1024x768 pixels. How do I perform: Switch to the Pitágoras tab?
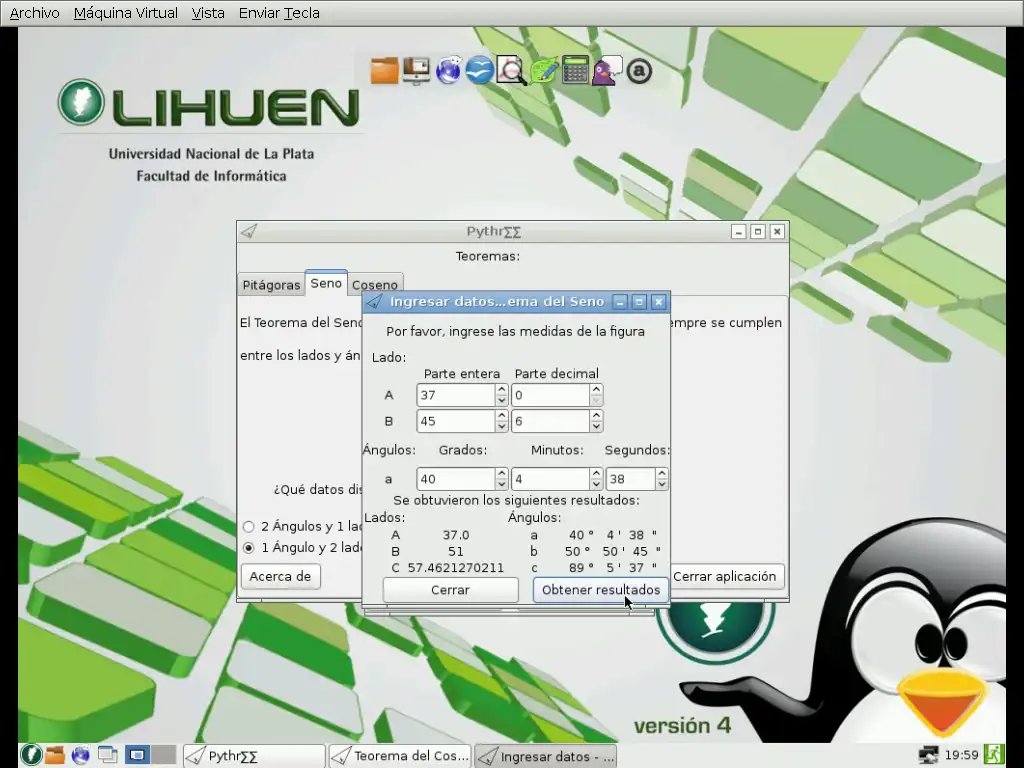(x=271, y=285)
